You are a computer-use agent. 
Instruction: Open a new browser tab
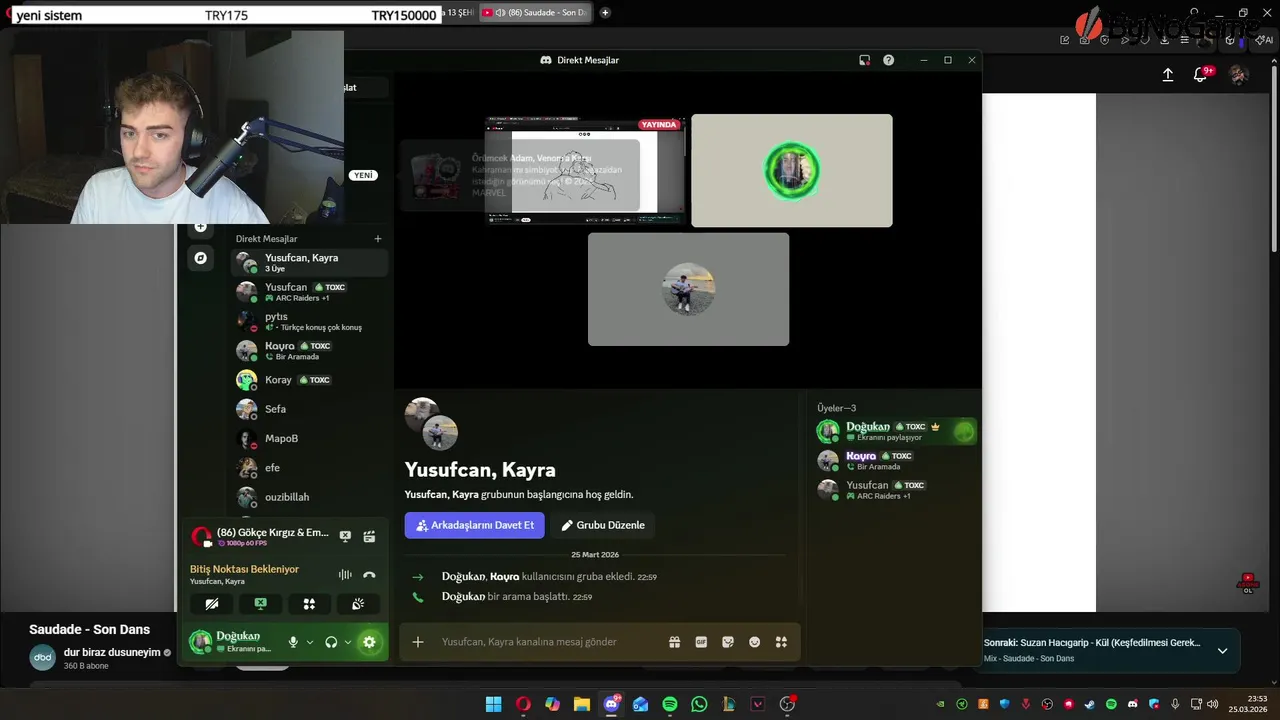pos(605,13)
